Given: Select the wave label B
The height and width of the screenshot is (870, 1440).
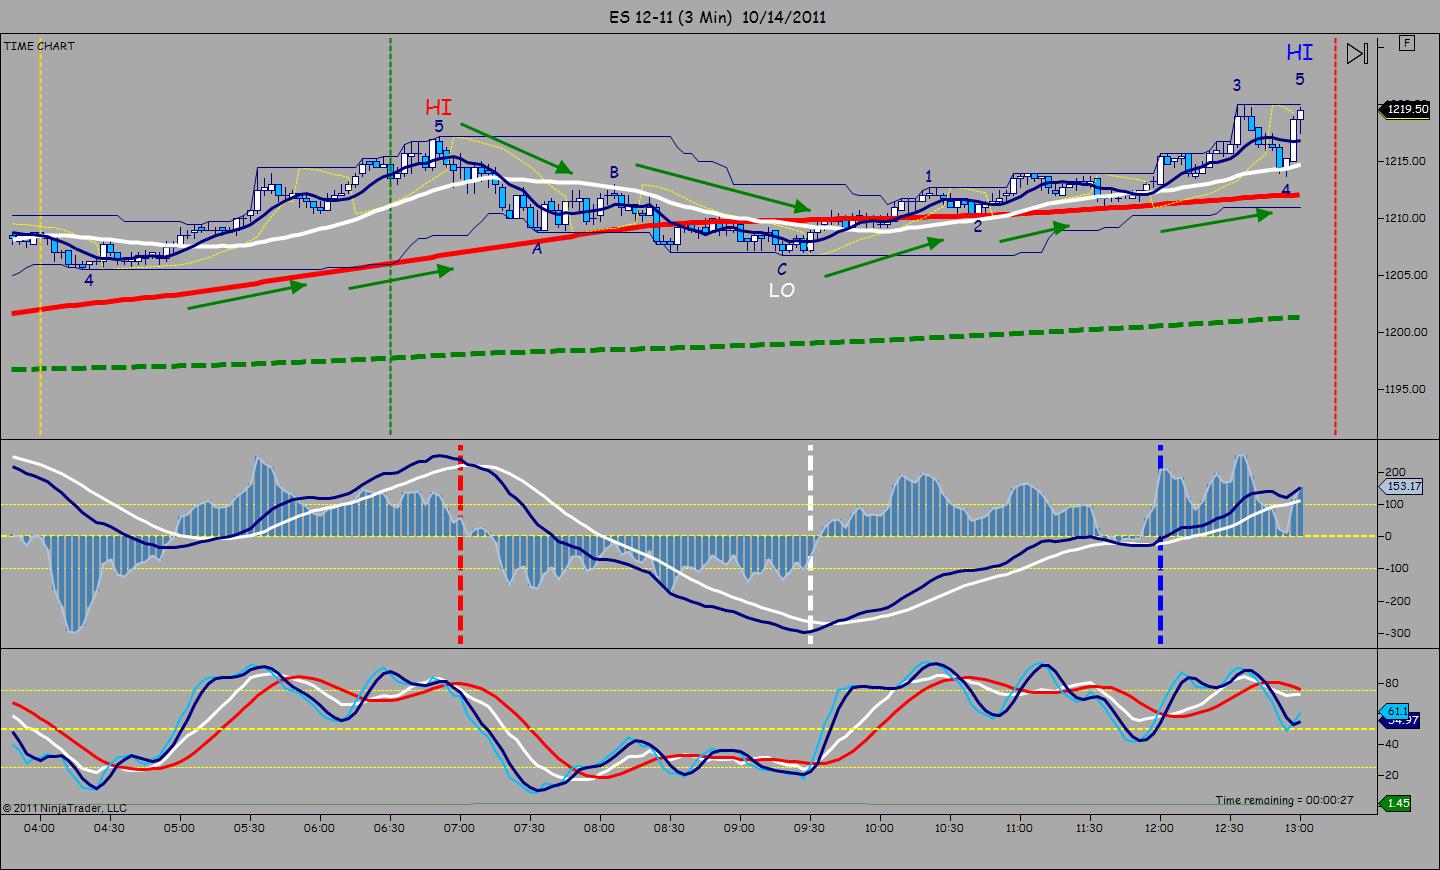Looking at the screenshot, I should point(614,172).
